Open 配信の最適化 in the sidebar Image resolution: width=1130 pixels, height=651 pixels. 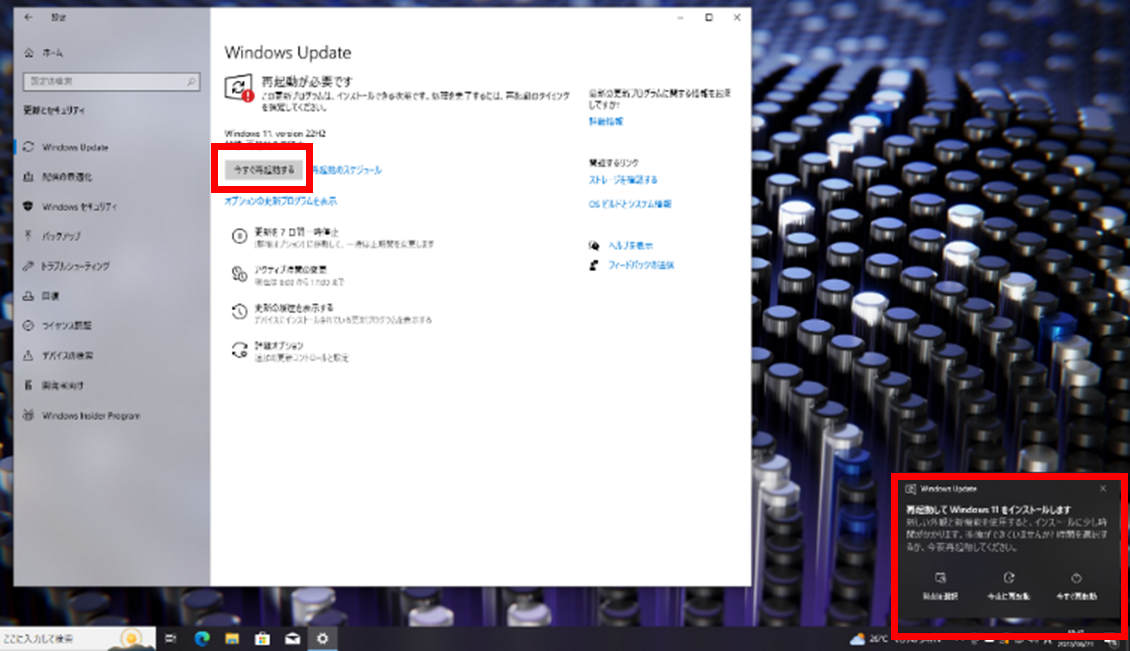coord(58,177)
